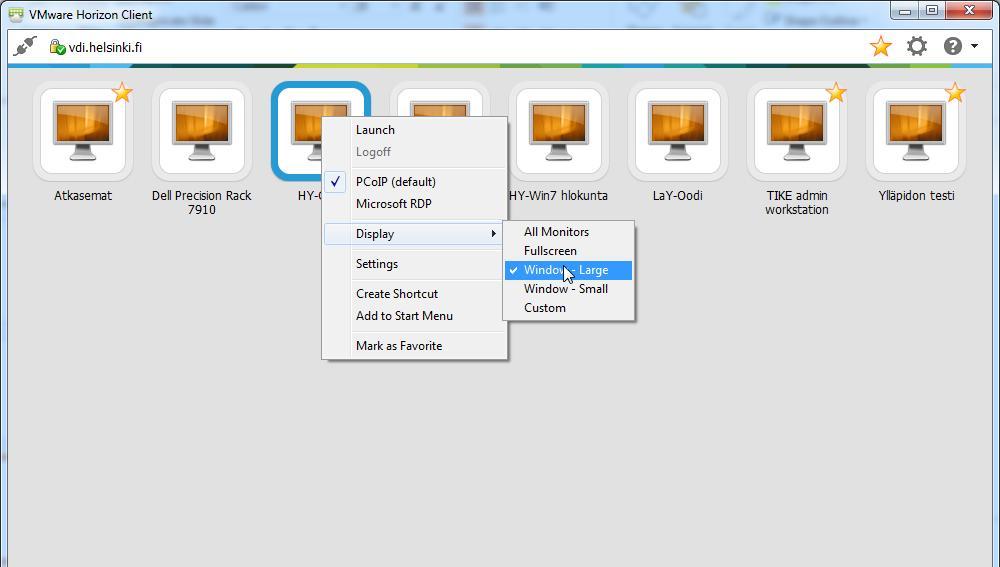Select the HY-Win7 hlokunta desktop icon
This screenshot has height=567, width=1000.
[x=558, y=131]
